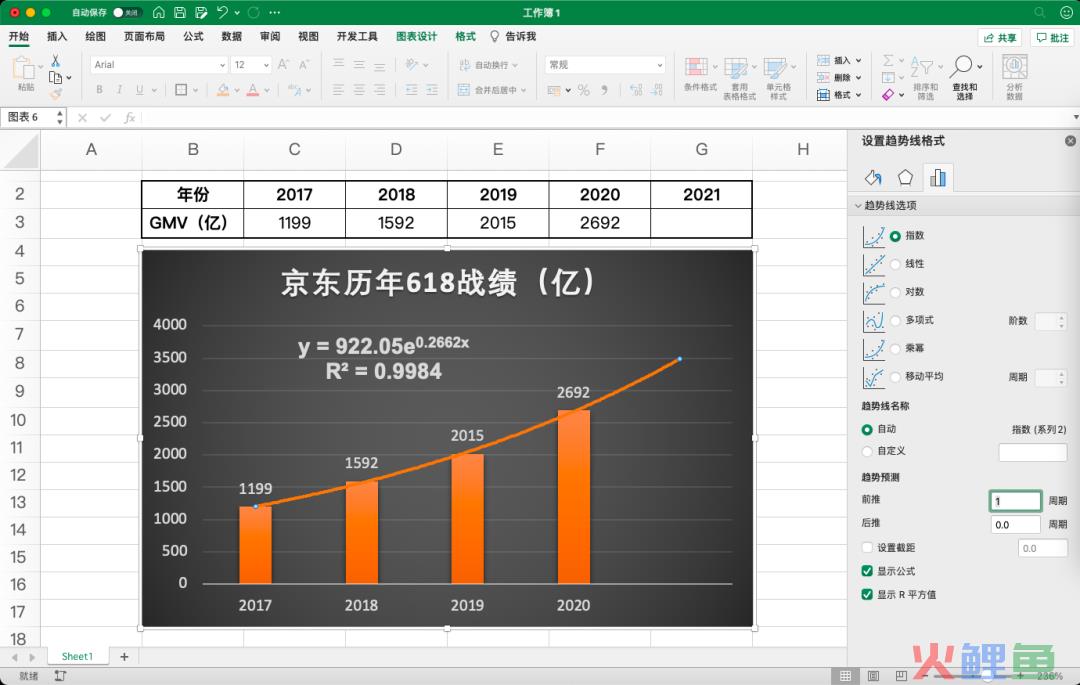The width and height of the screenshot is (1080, 685).
Task: Switch to the 公式 ribbon tab
Action: [193, 36]
